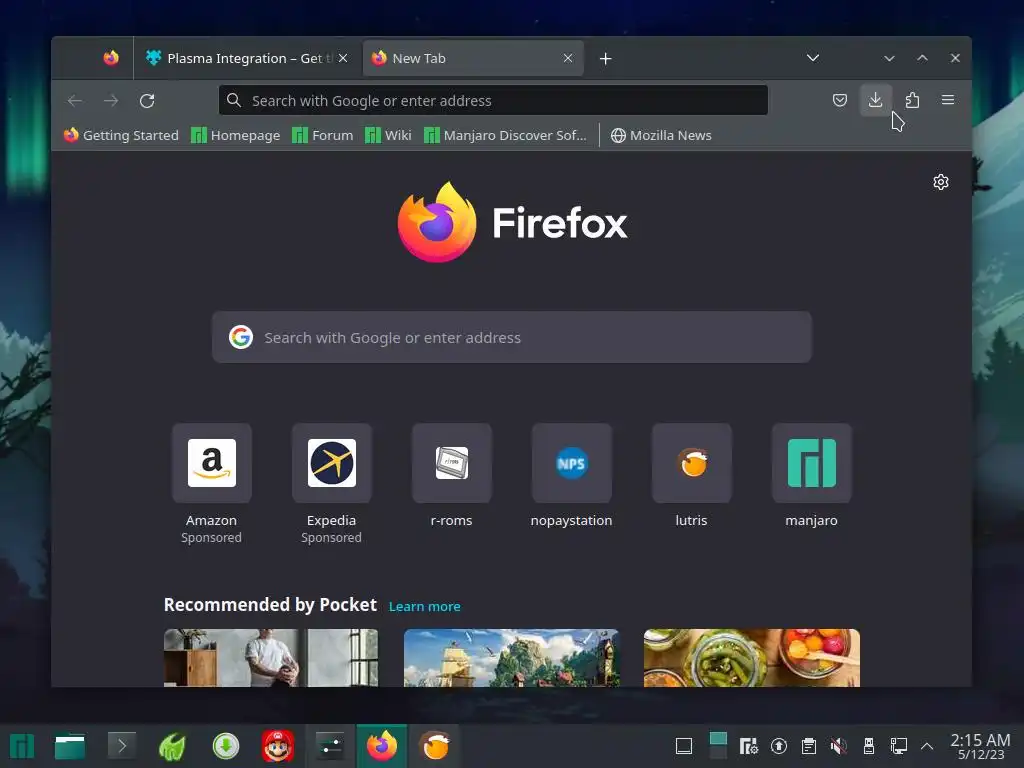Image resolution: width=1024 pixels, height=768 pixels.
Task: Open updates tray icon
Action: (778, 746)
